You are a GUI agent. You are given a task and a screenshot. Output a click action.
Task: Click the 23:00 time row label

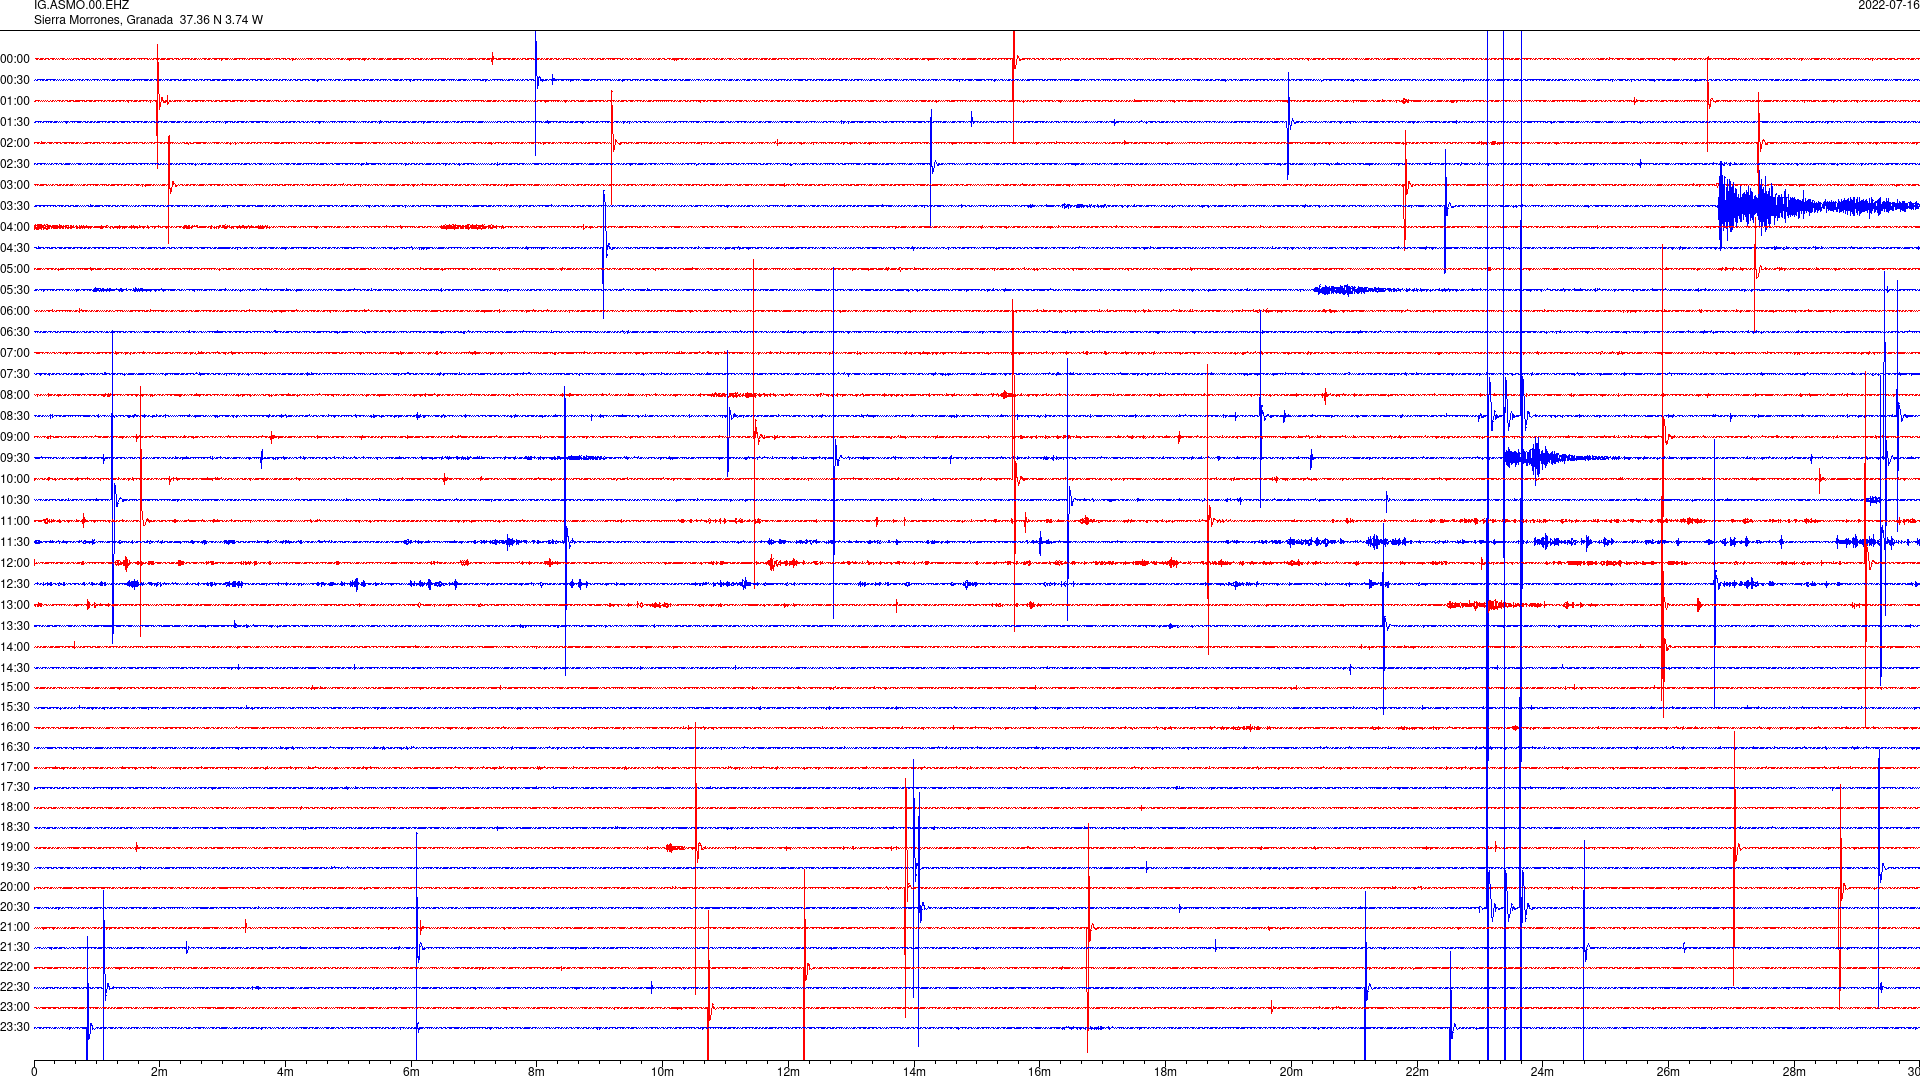(15, 1007)
